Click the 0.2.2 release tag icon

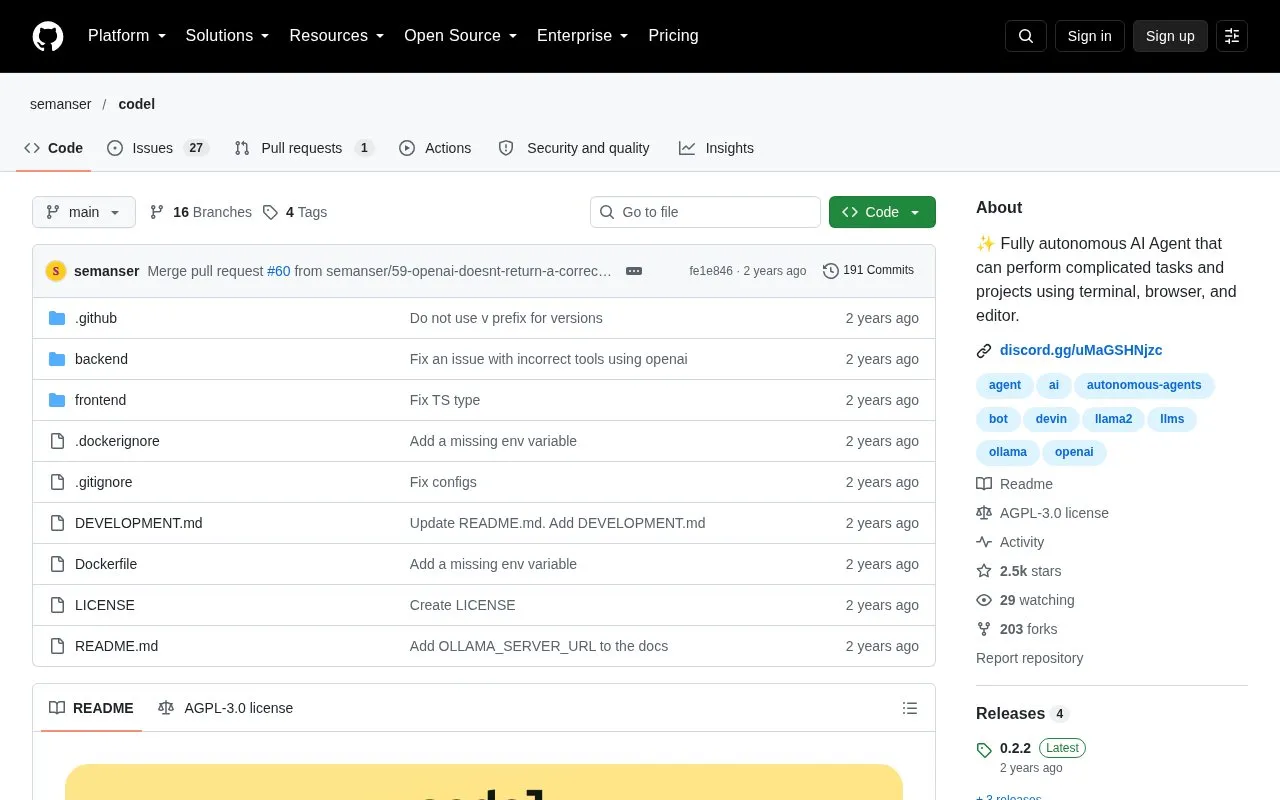984,749
